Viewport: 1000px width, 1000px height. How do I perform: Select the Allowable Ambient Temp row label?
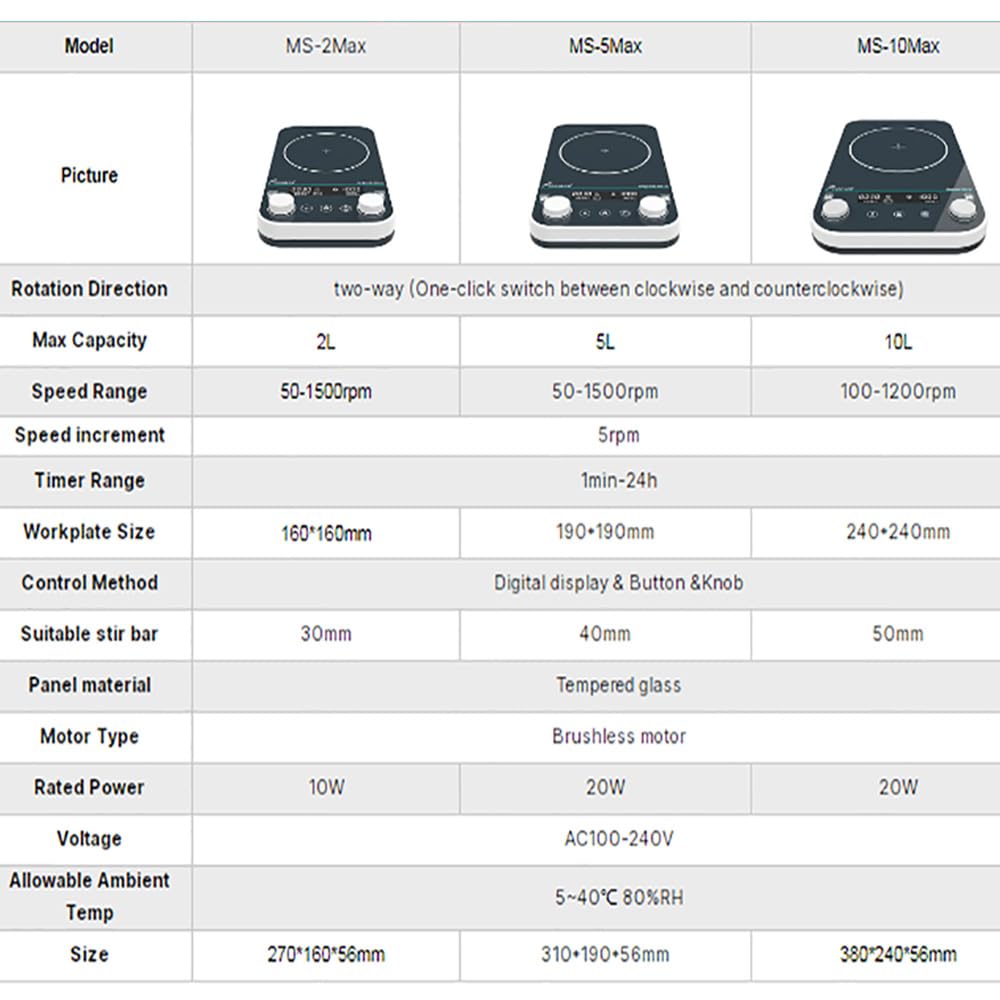[x=89, y=896]
